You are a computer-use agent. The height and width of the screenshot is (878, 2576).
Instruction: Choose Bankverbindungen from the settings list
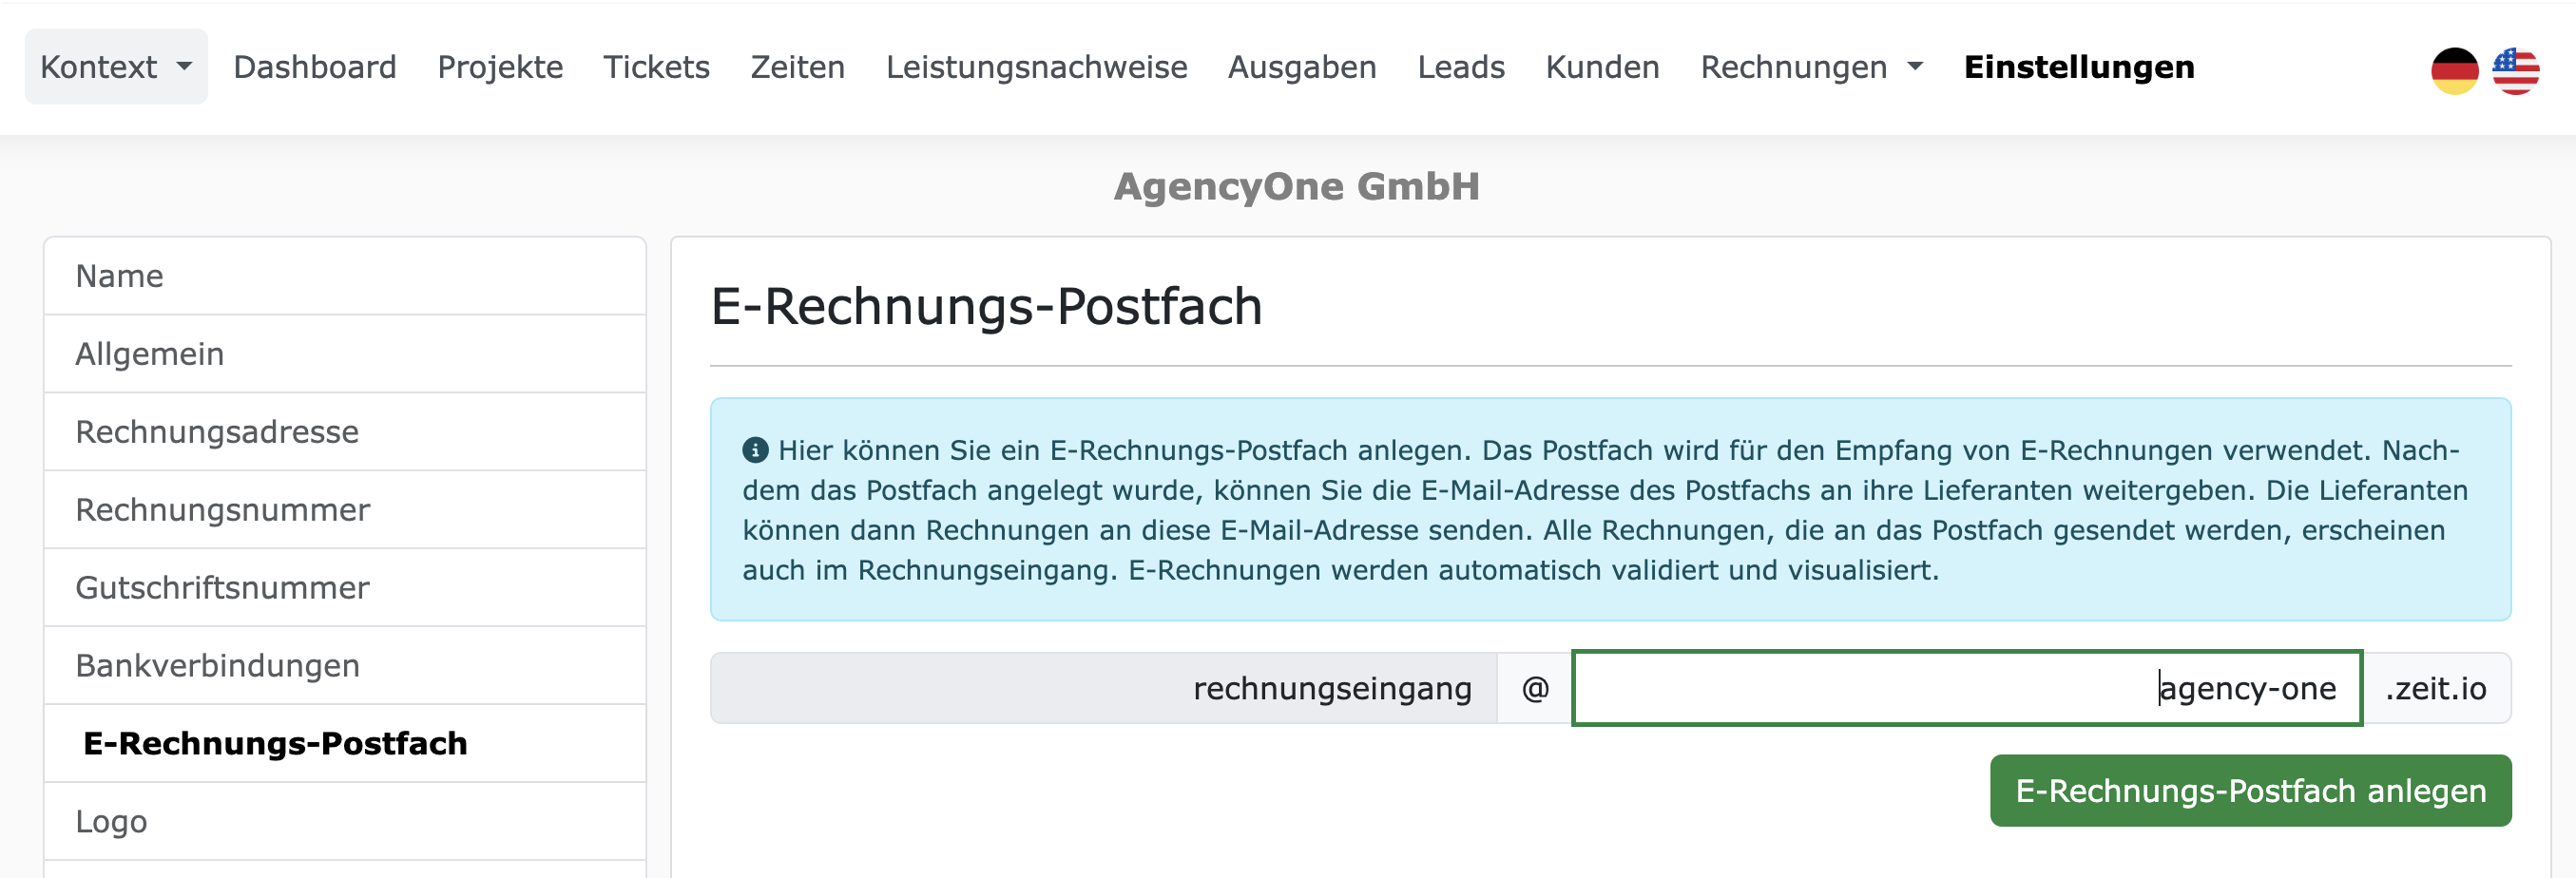(217, 666)
